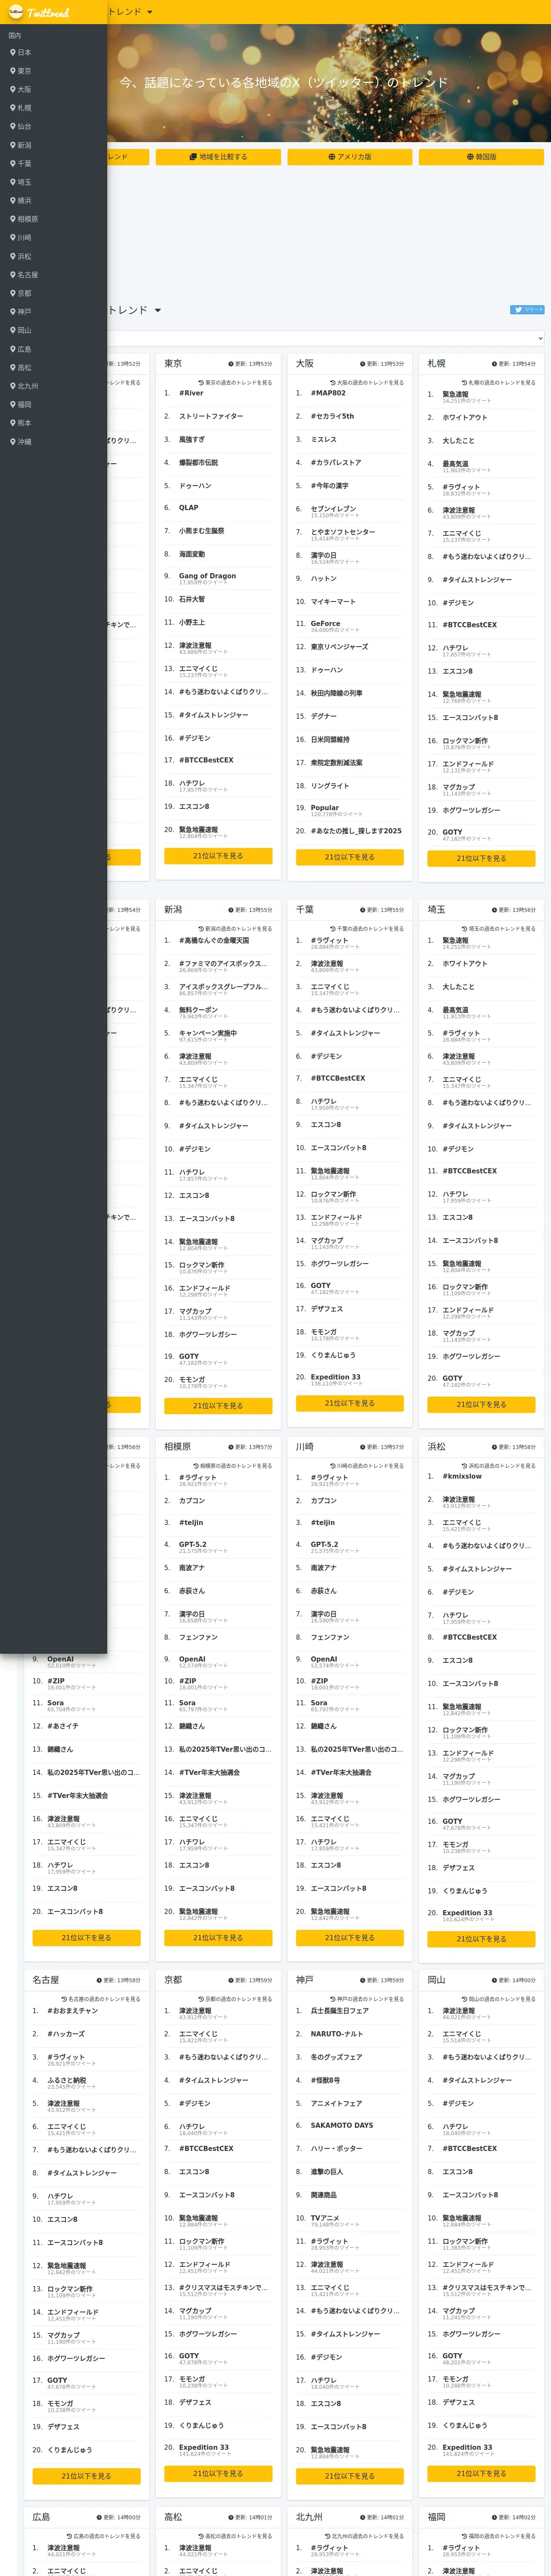Click the history icon in the 新潟 card
The width and height of the screenshot is (551, 2576).
click(201, 929)
